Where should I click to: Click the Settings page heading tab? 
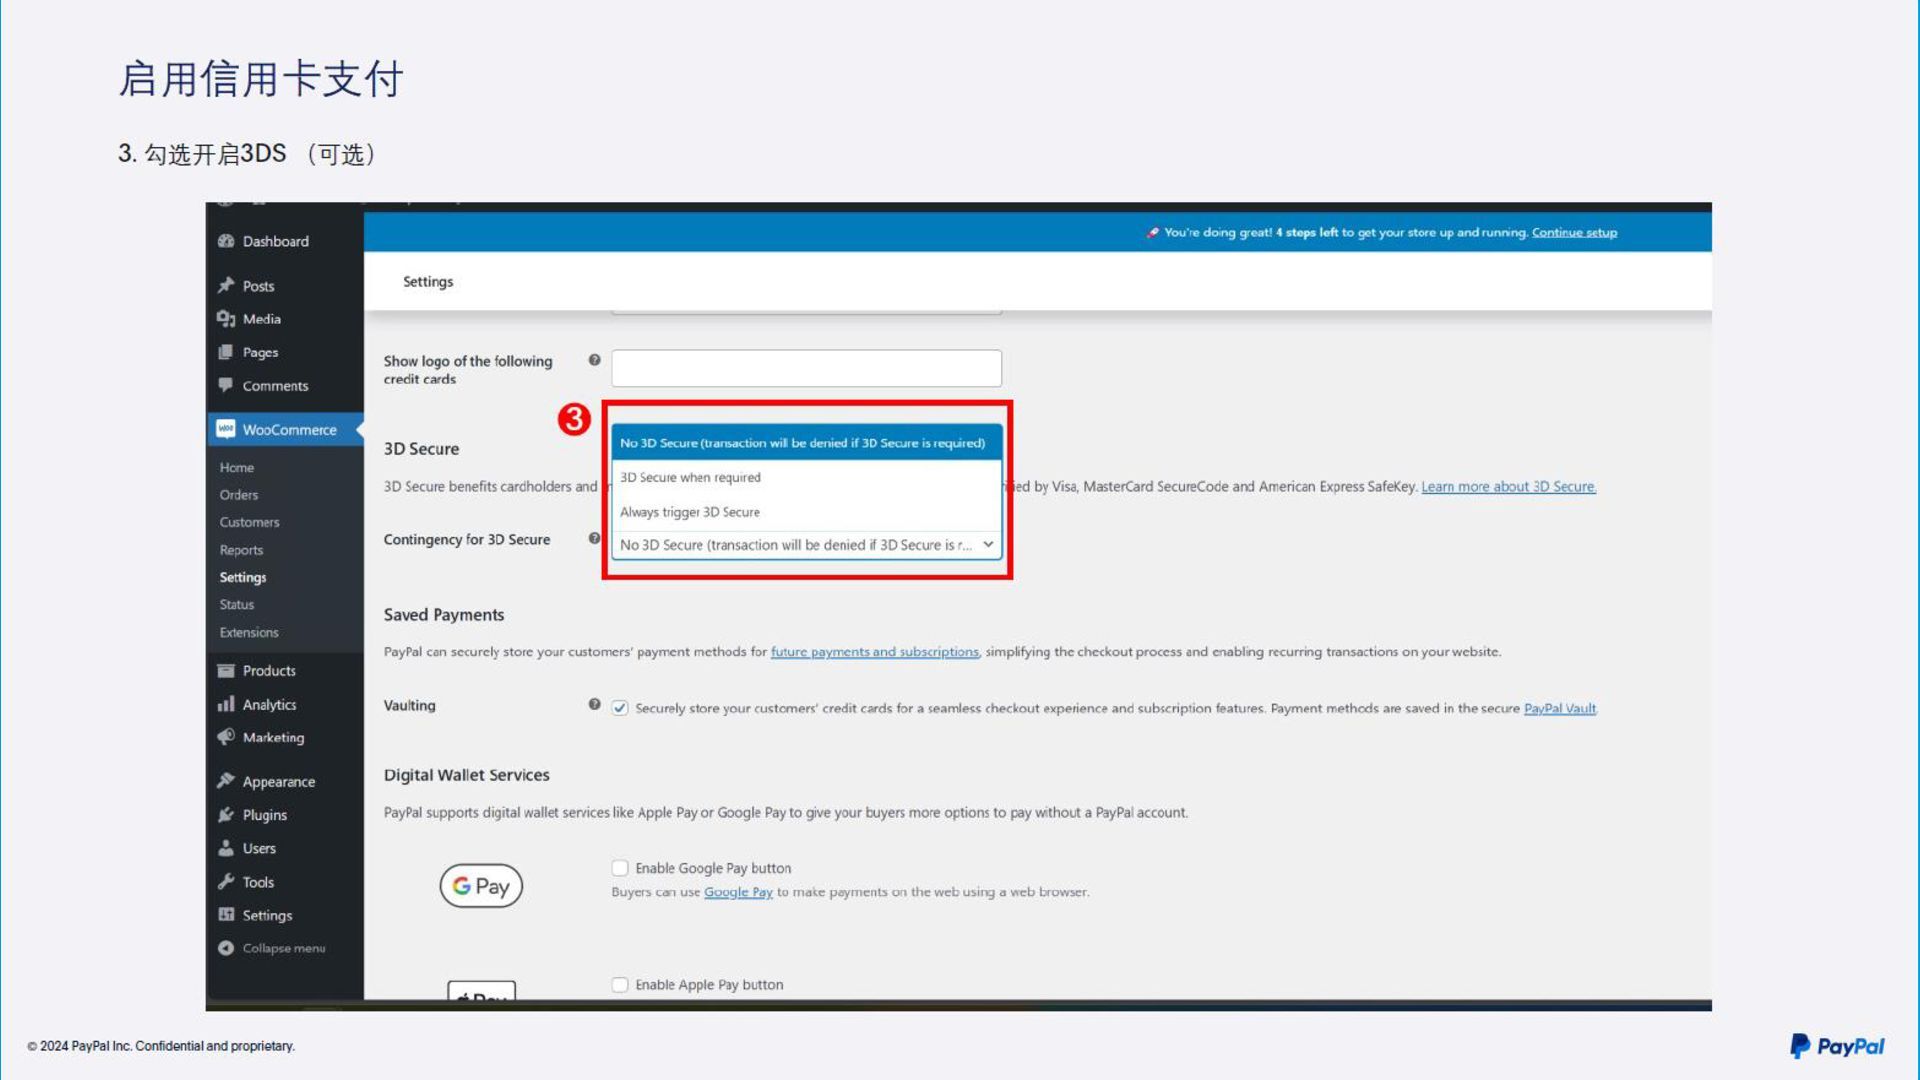(x=428, y=282)
